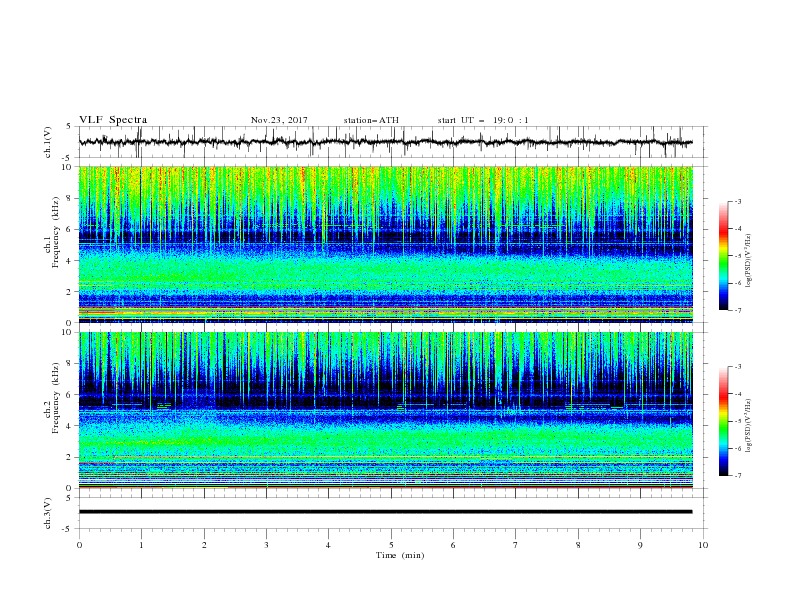The width and height of the screenshot is (792, 612).
Task: Click the flat ch.3 voltage trace
Action: pos(385,512)
